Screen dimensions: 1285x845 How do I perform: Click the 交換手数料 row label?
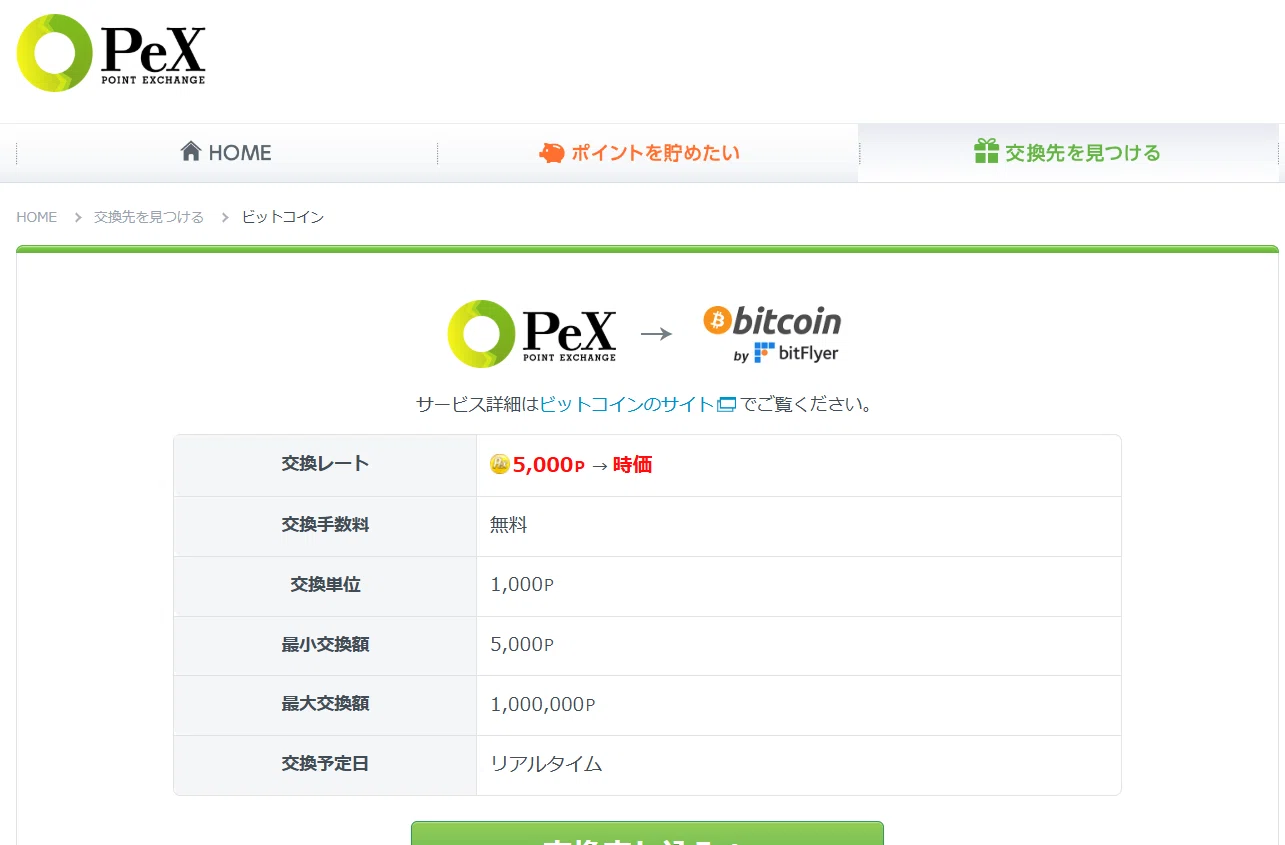325,525
